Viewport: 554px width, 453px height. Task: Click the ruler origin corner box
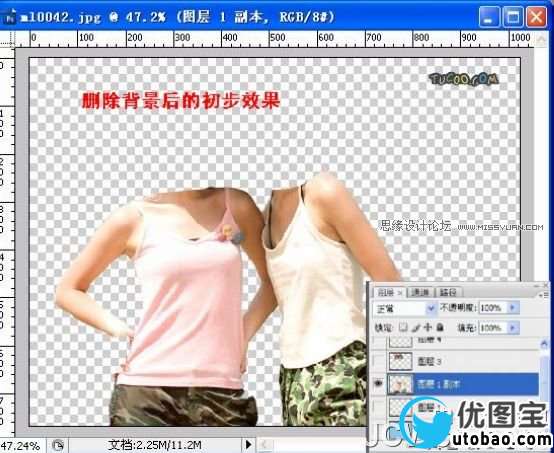pos(7,39)
